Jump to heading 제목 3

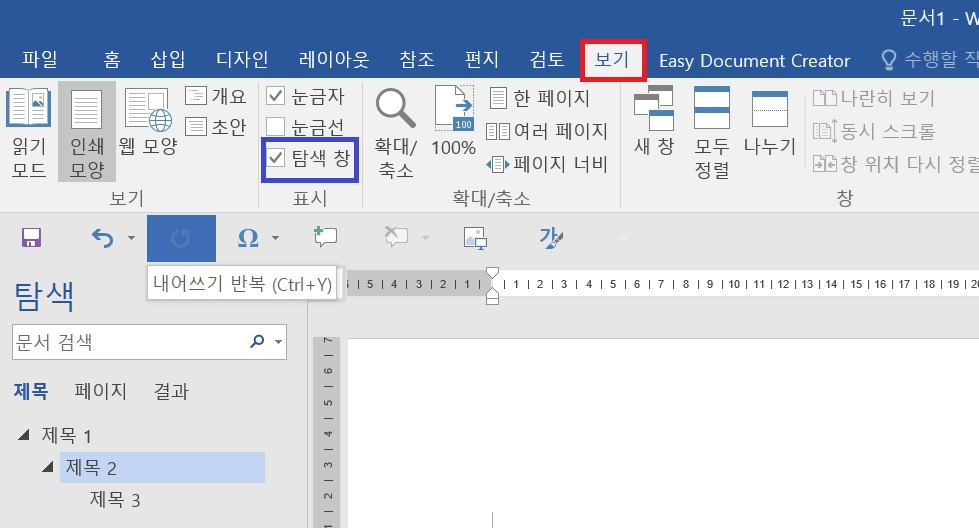(x=115, y=499)
